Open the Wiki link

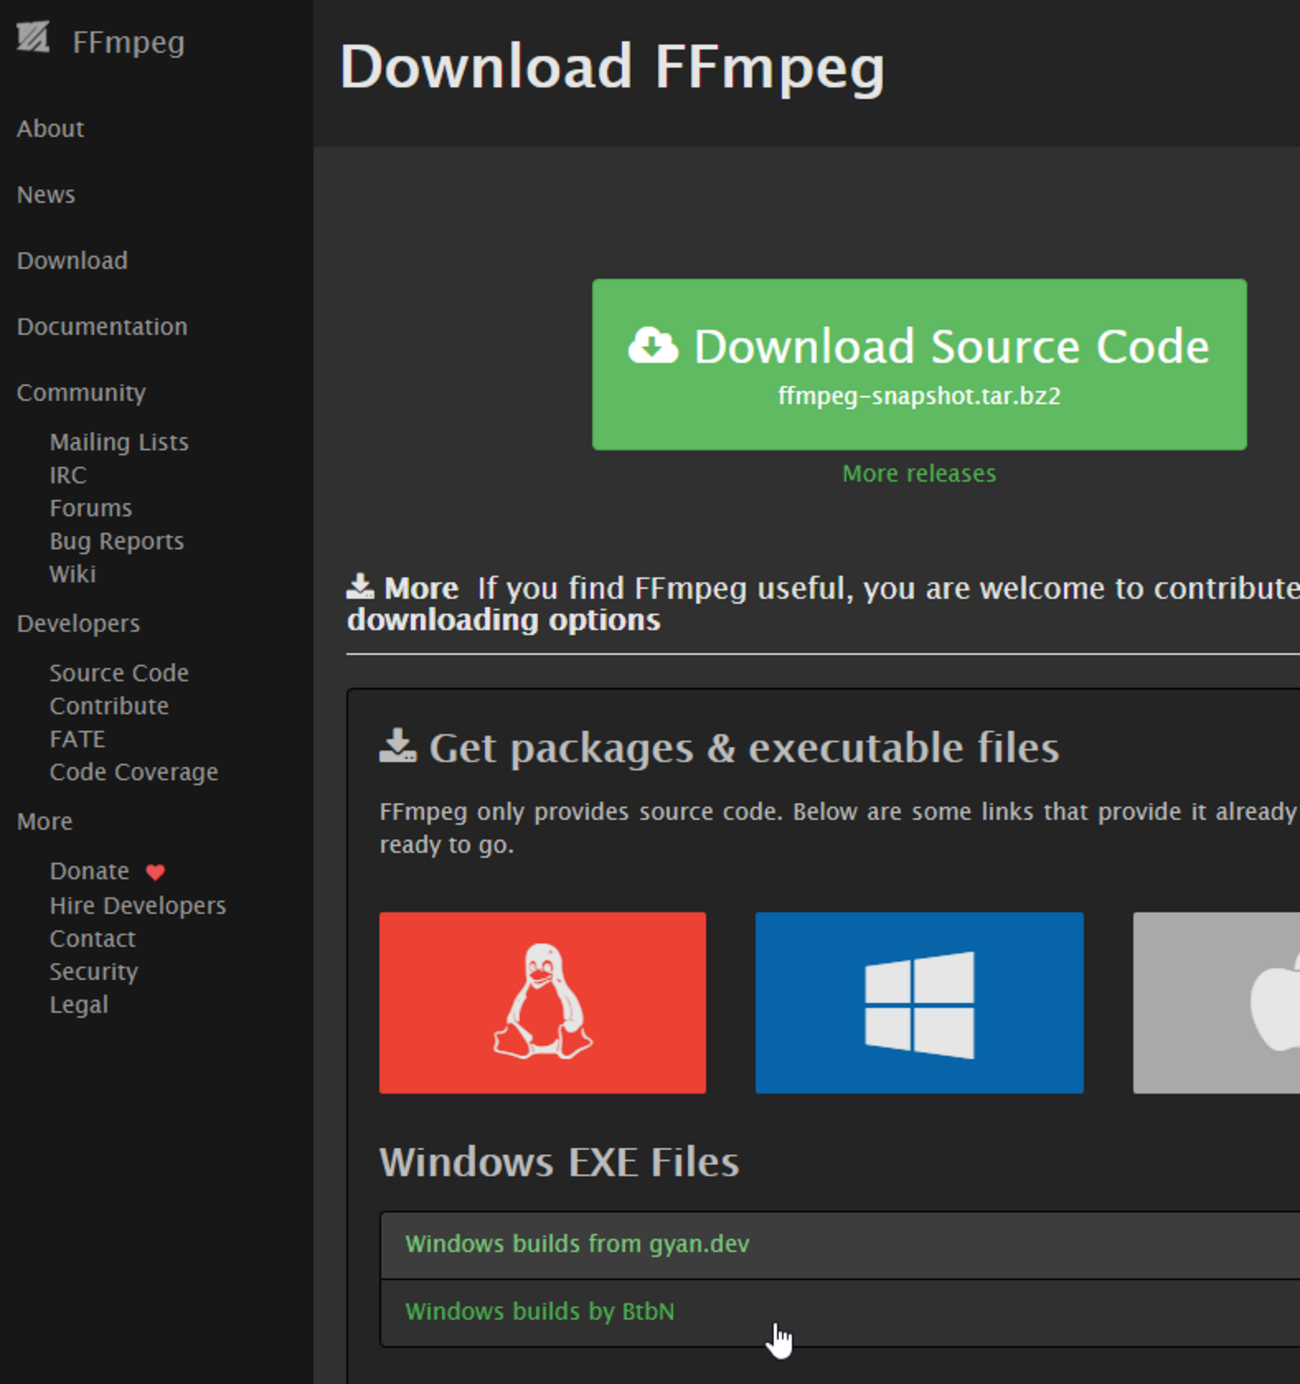(x=73, y=574)
